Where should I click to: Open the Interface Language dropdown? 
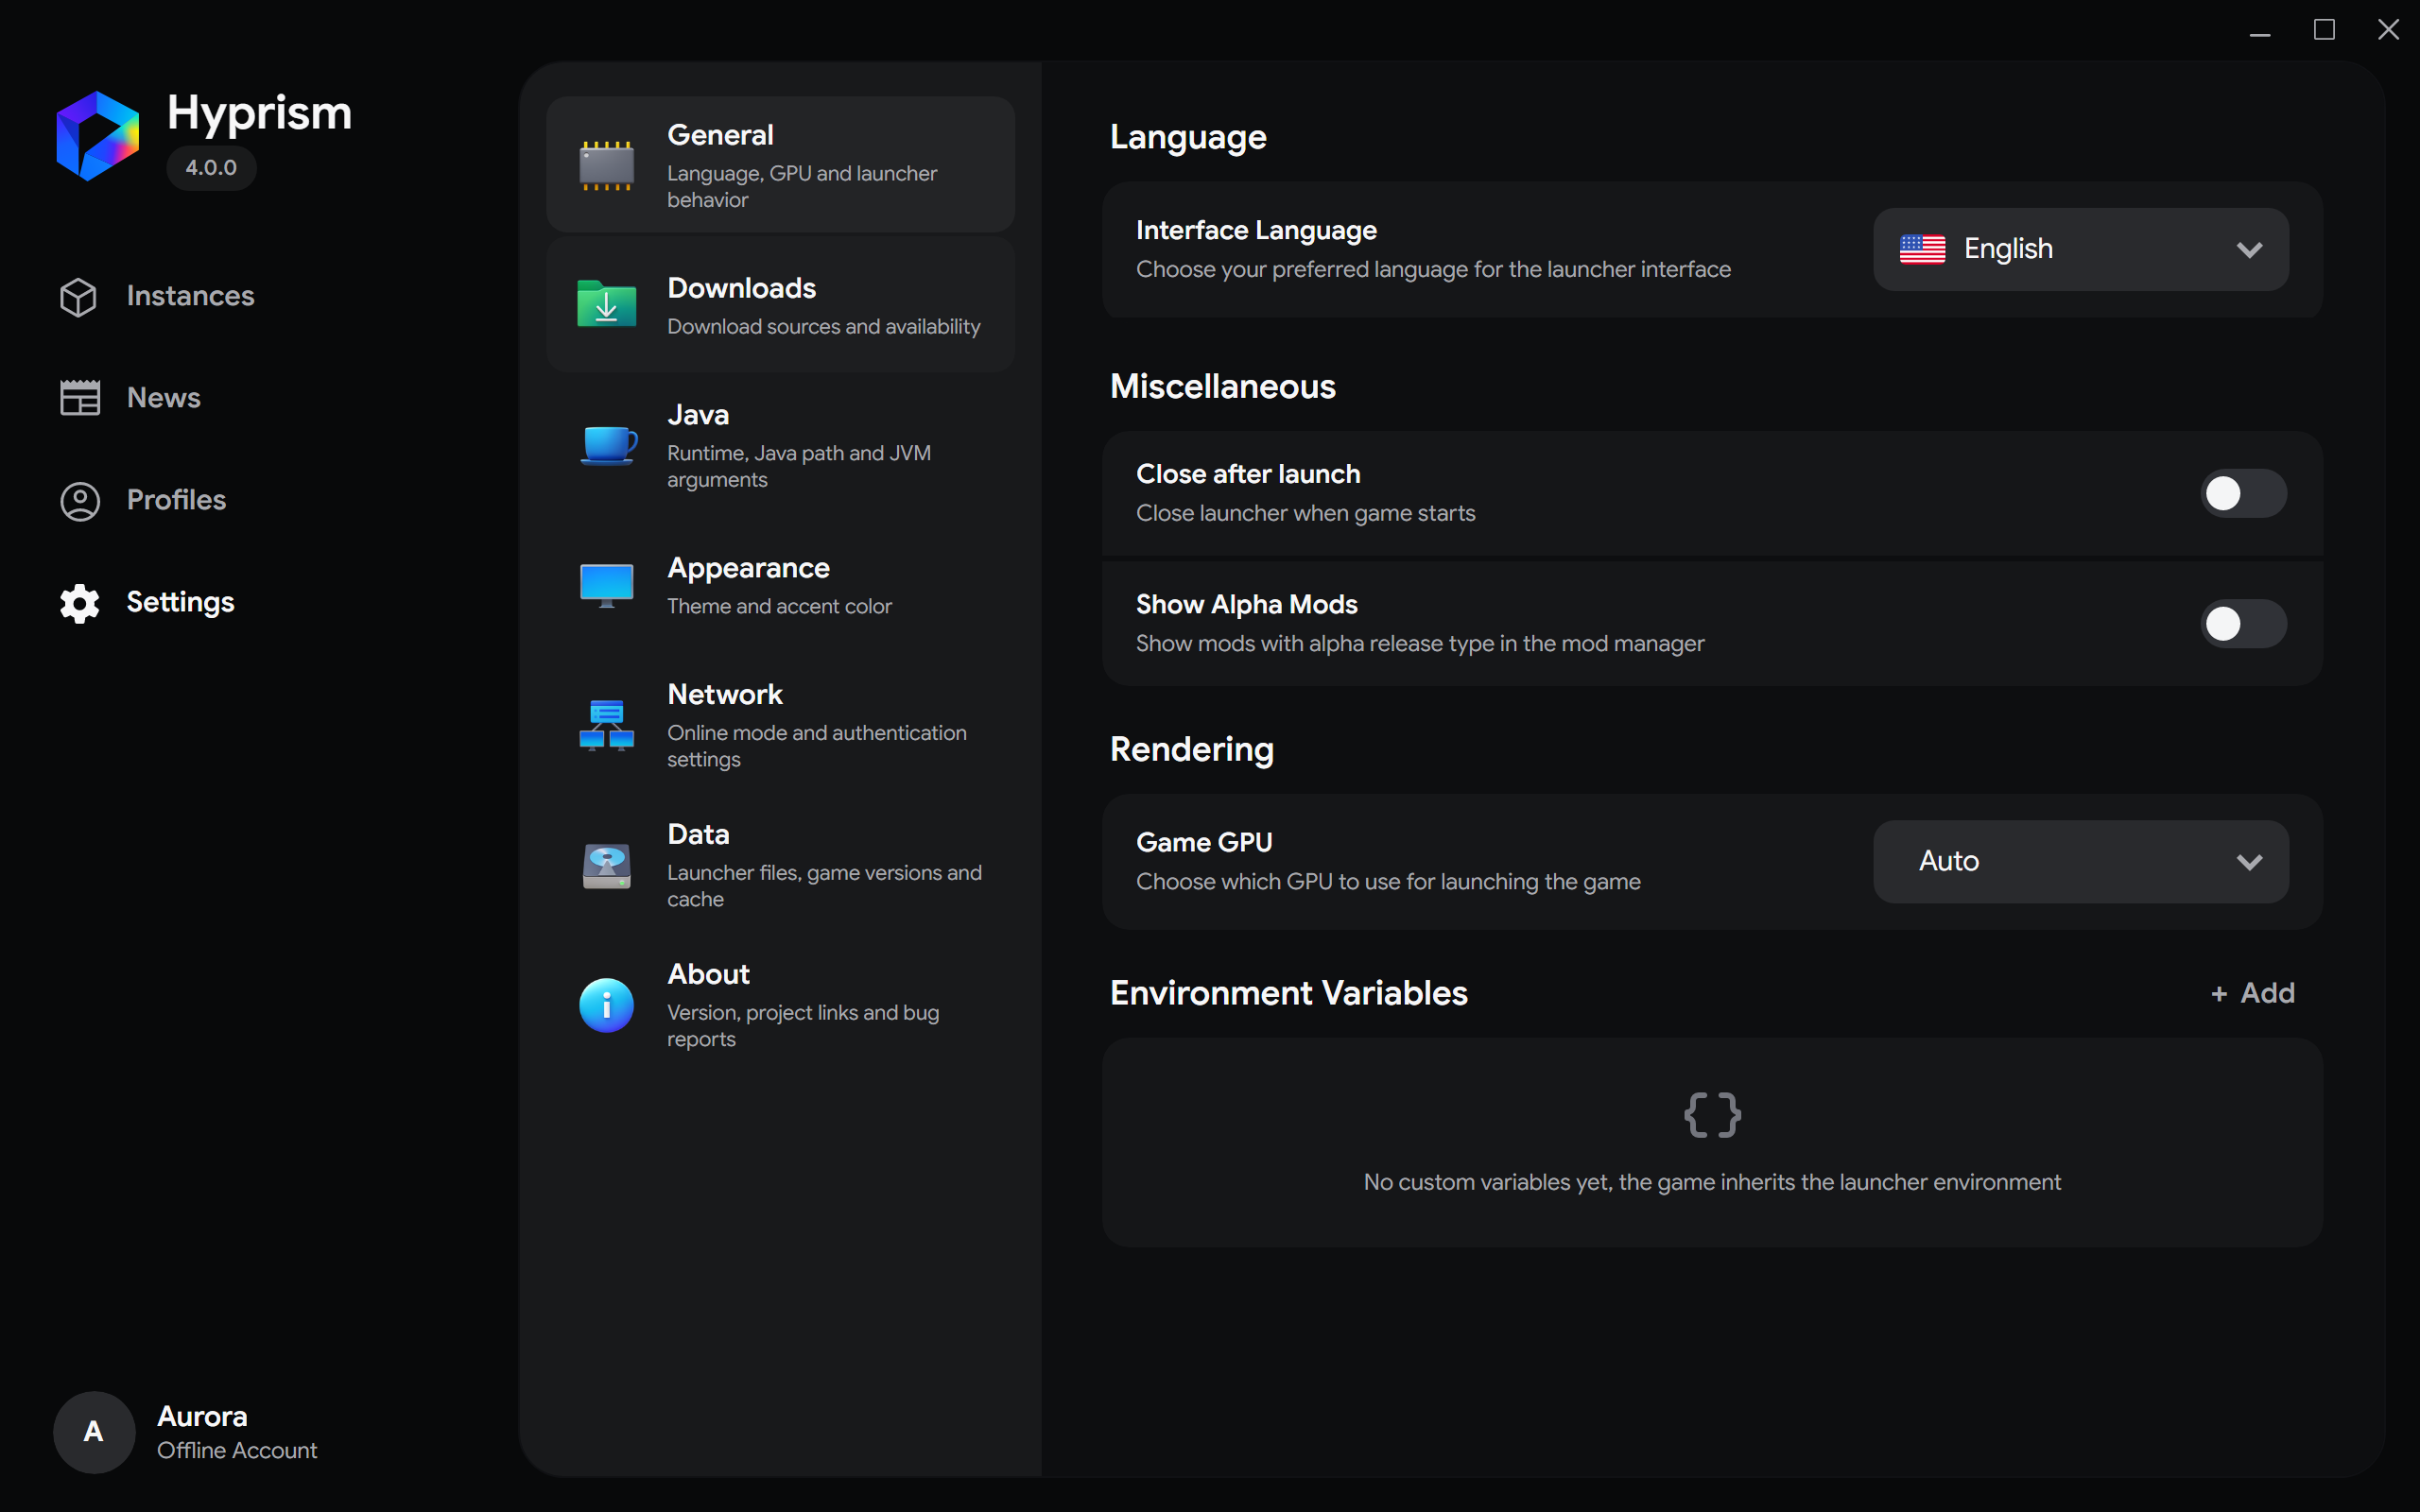tap(2080, 249)
